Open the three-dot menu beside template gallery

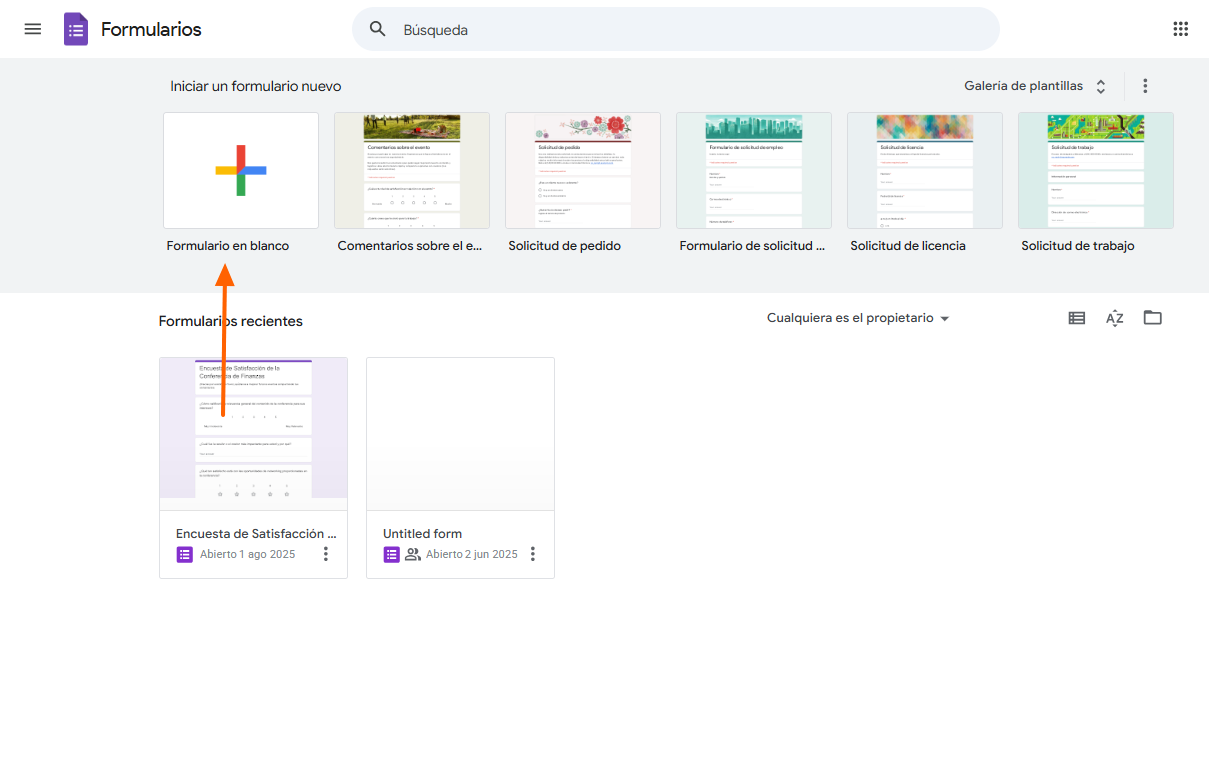pos(1145,86)
